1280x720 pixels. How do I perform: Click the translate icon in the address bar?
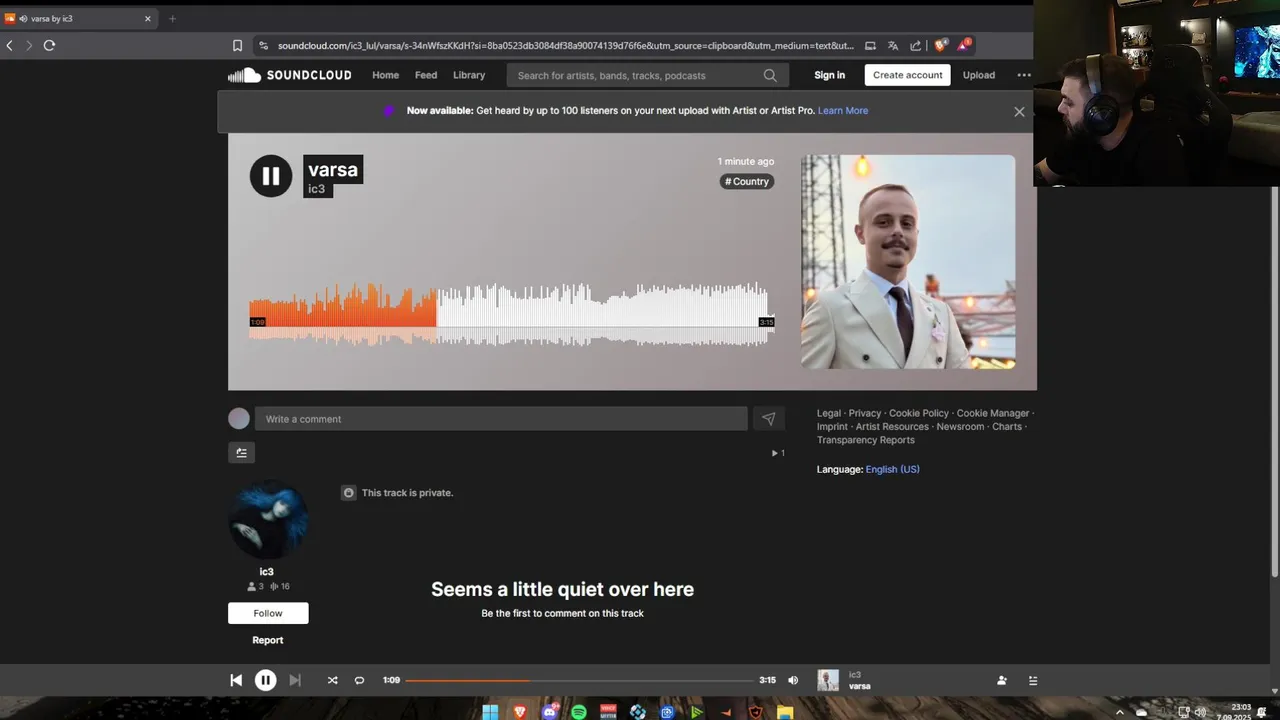pos(893,45)
